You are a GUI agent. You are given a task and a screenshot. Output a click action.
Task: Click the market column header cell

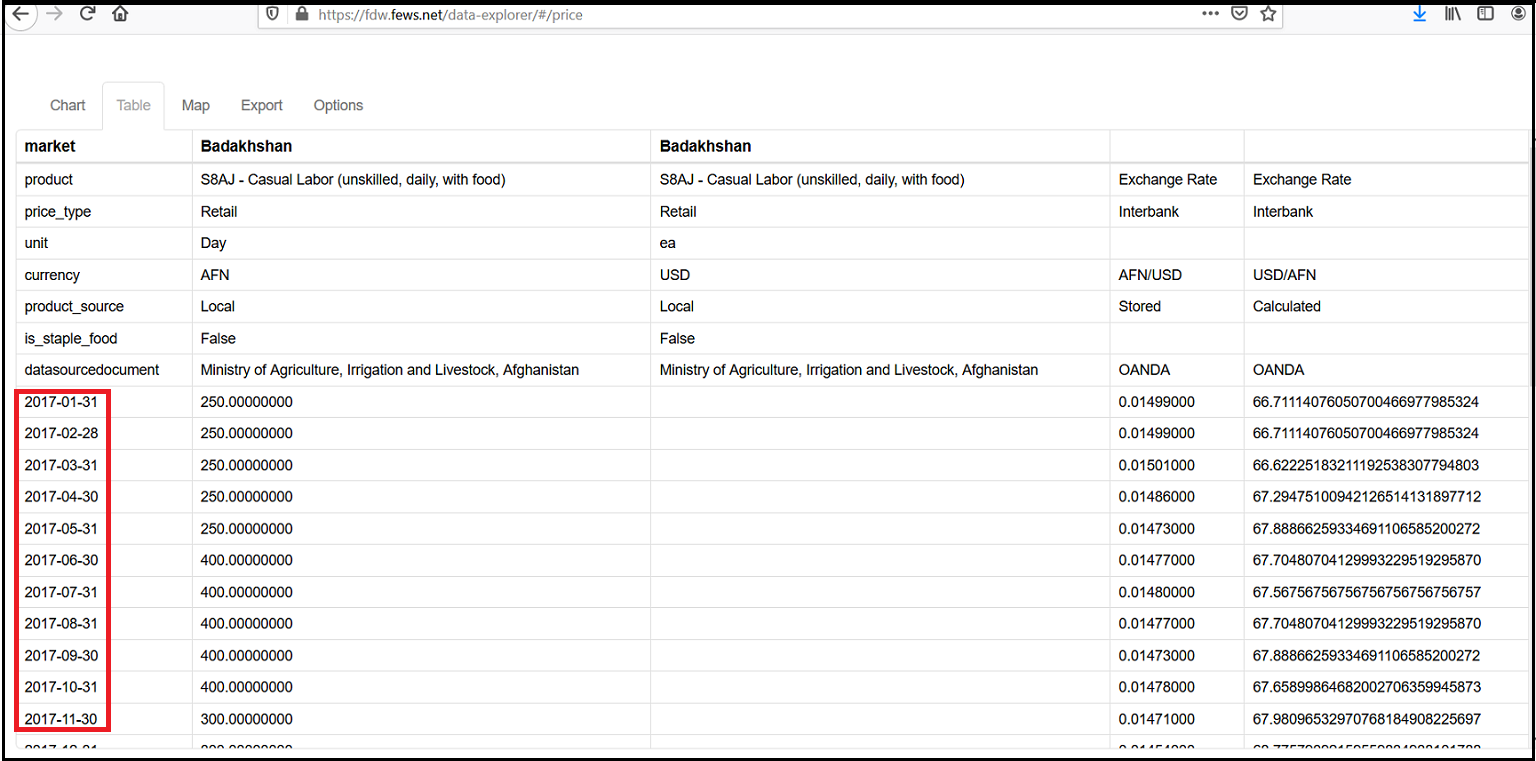pyautogui.click(x=50, y=146)
